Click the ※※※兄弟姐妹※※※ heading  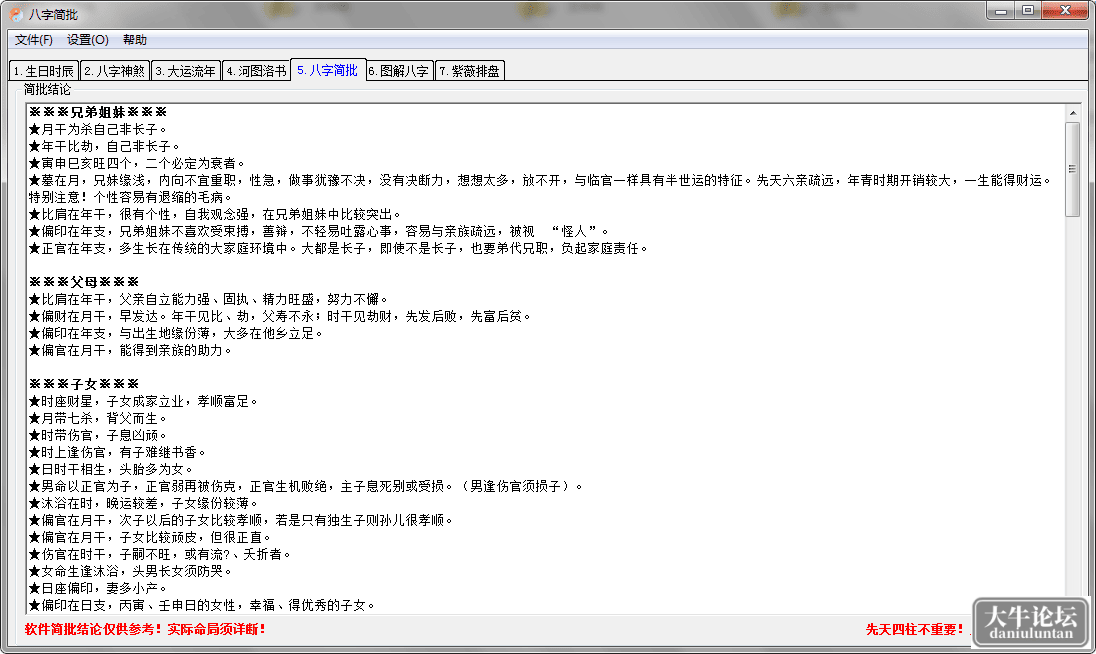click(x=98, y=112)
